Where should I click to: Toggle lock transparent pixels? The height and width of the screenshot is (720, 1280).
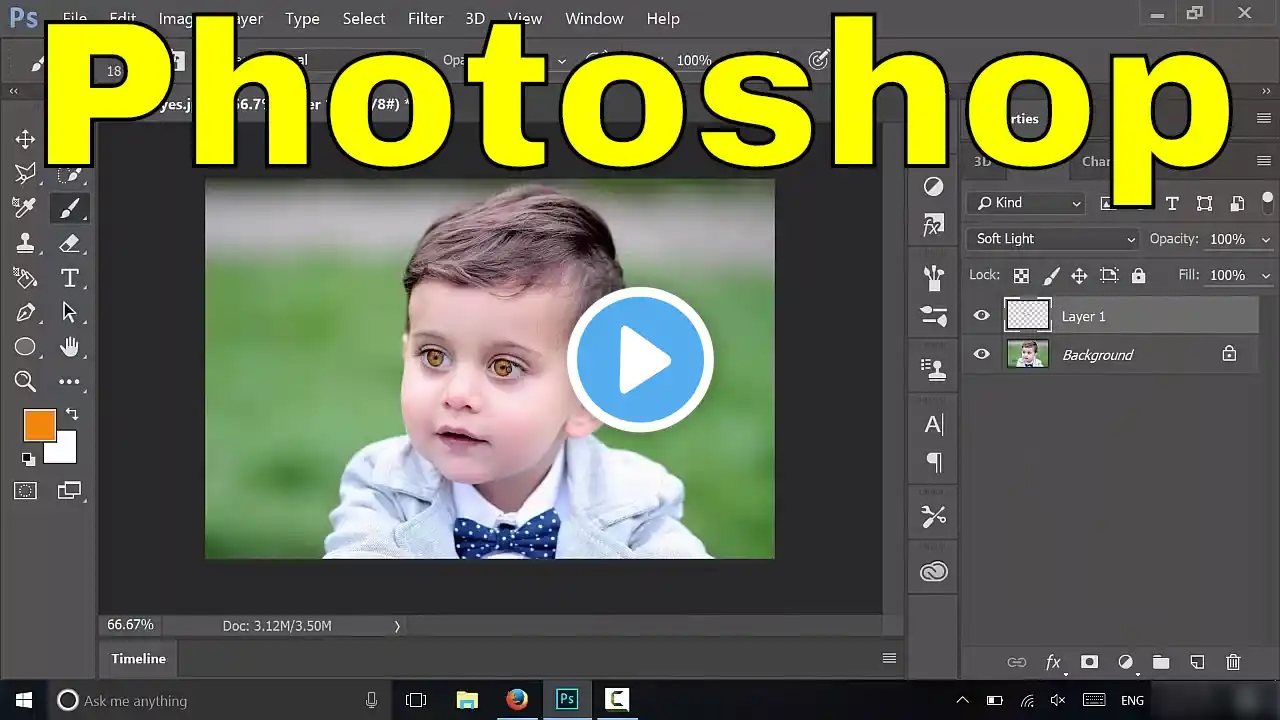1020,276
